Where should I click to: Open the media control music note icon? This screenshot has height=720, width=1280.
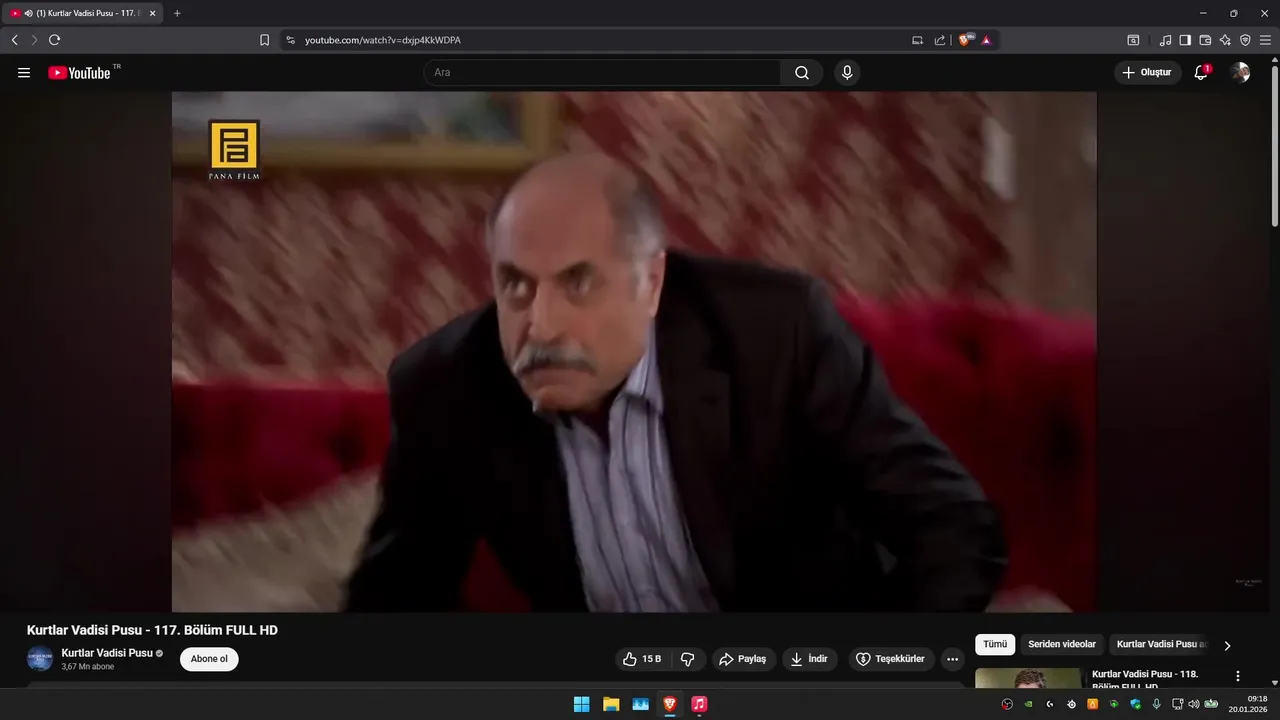tap(1165, 40)
